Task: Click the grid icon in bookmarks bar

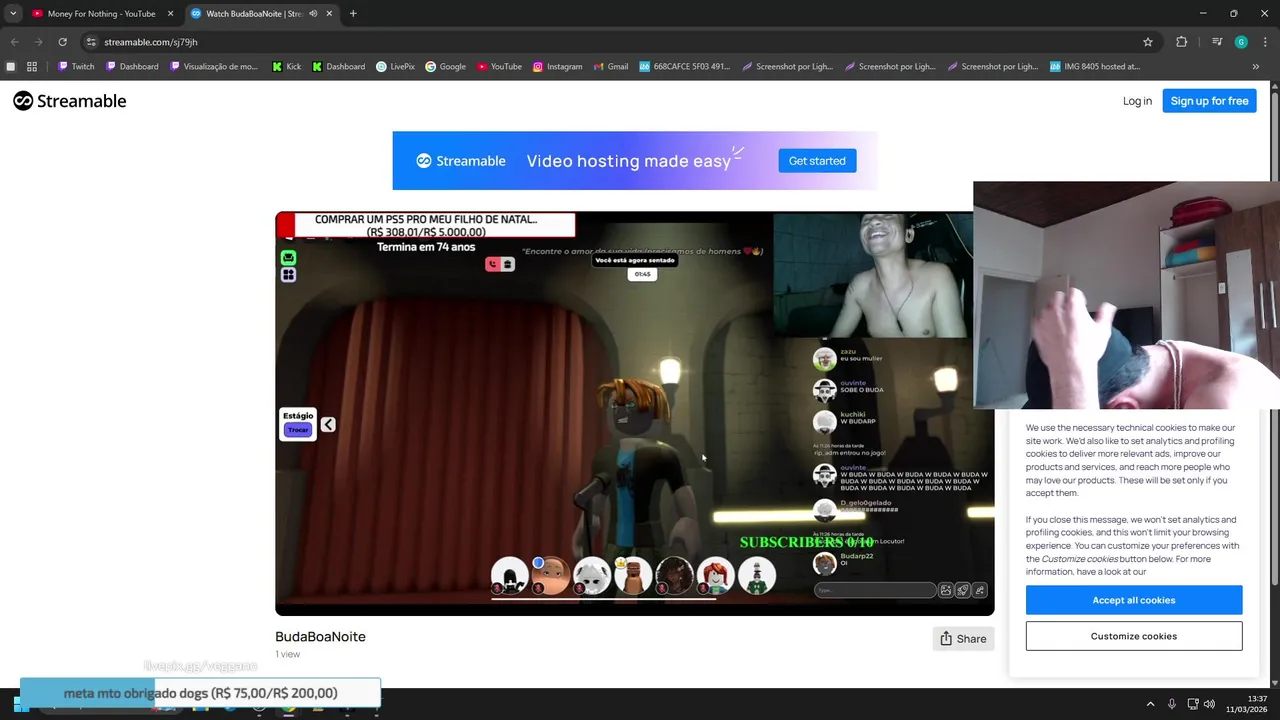Action: [x=32, y=66]
